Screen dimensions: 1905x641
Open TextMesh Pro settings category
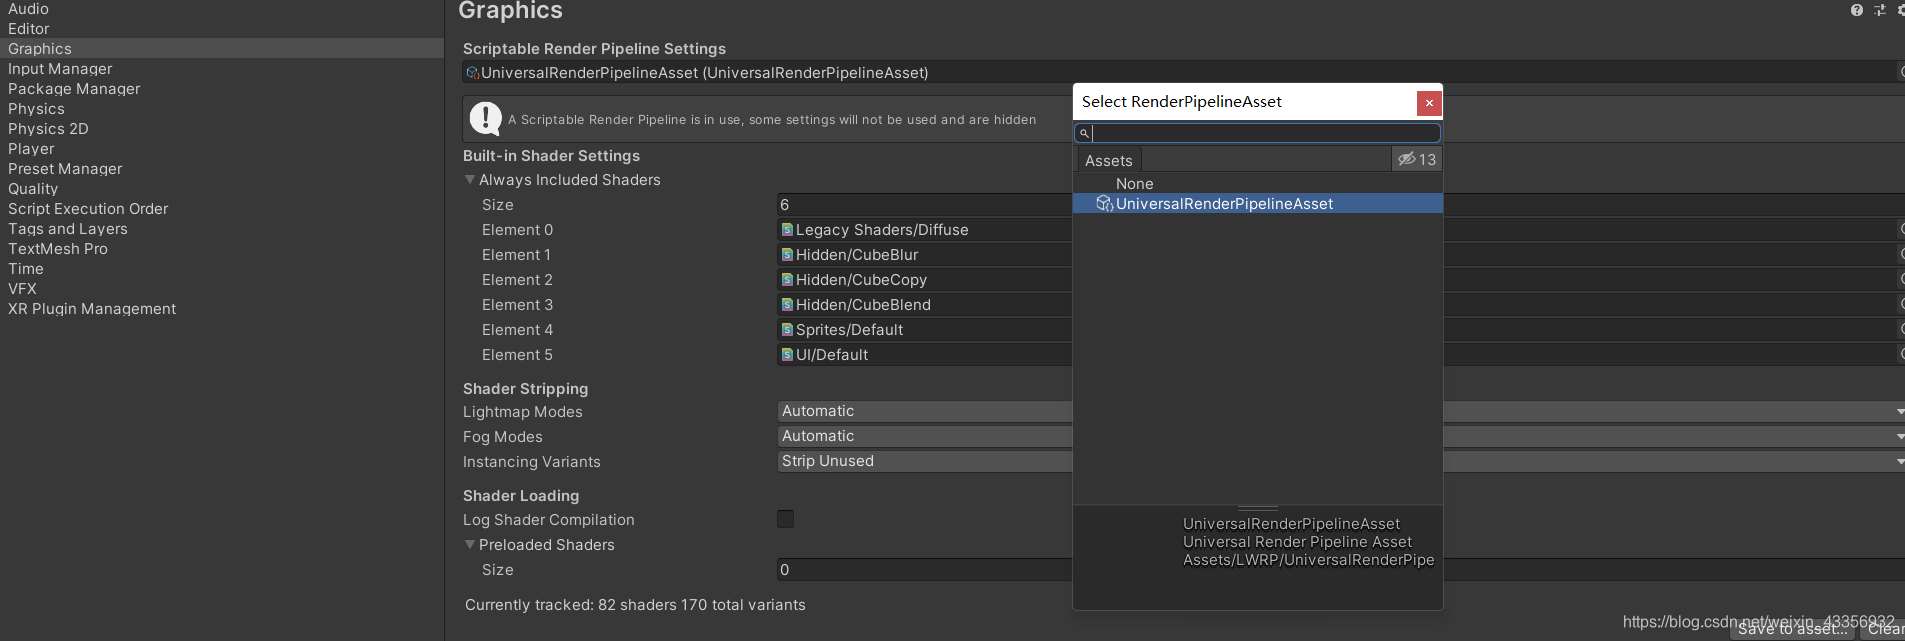pos(222,249)
